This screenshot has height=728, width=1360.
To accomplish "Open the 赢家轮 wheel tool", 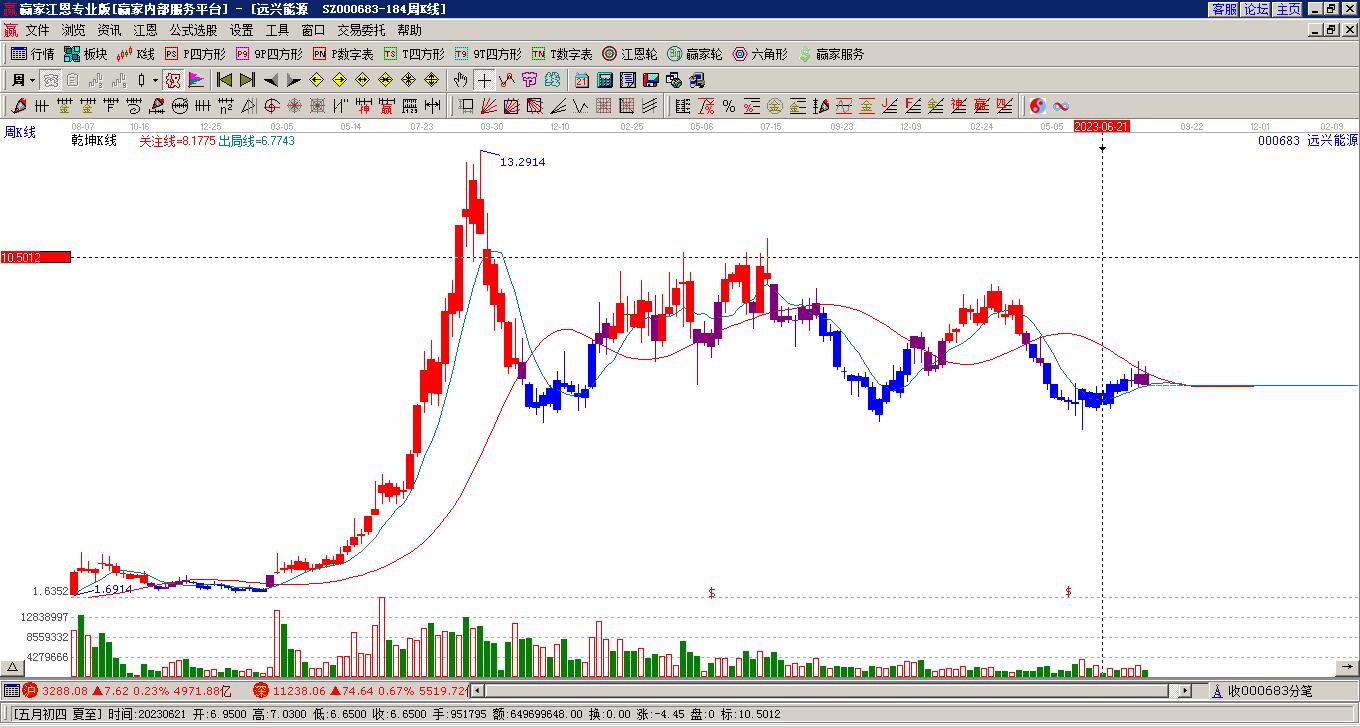I will pyautogui.click(x=695, y=54).
